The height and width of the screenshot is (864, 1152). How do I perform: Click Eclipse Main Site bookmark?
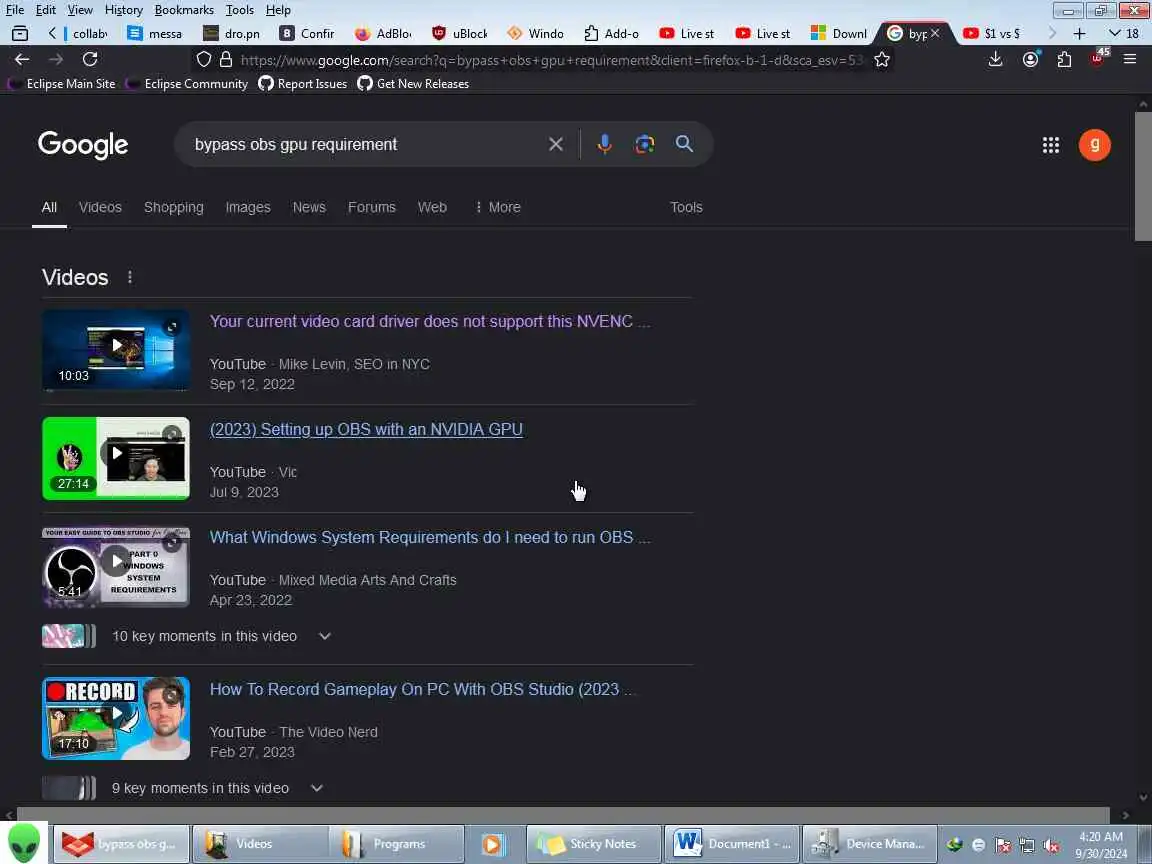(x=62, y=84)
